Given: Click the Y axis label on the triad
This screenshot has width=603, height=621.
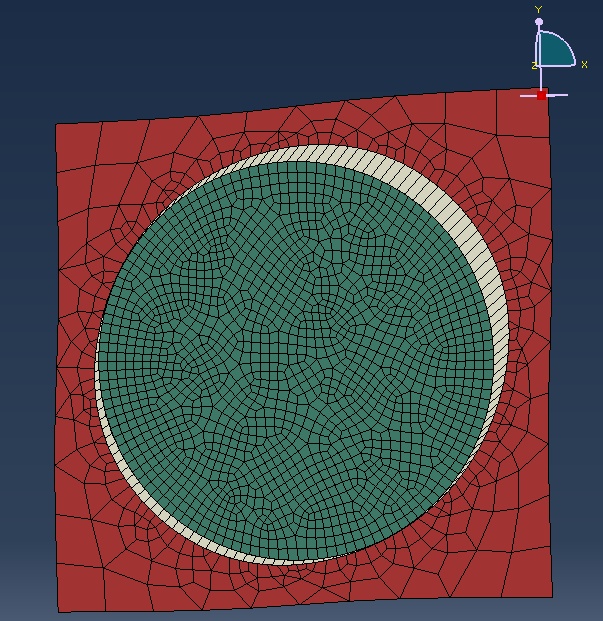Looking at the screenshot, I should point(538,9).
